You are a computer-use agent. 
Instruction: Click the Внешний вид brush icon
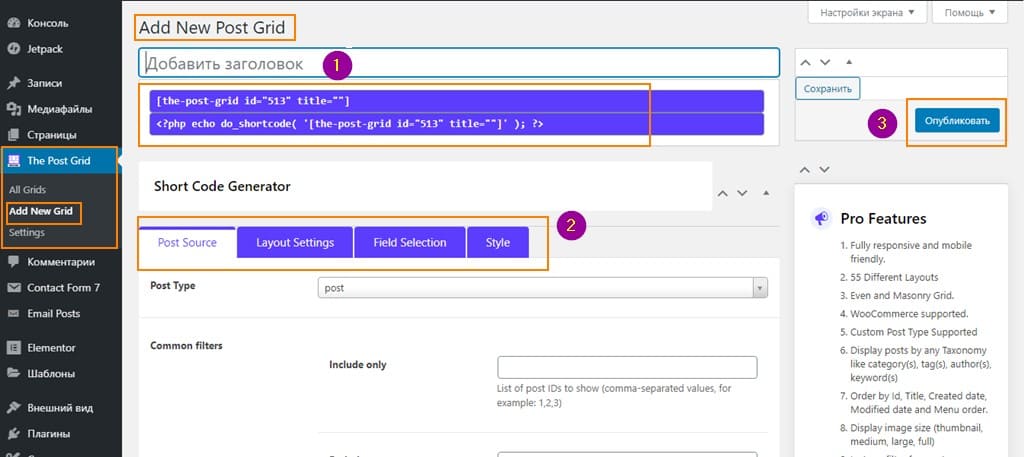coord(13,408)
